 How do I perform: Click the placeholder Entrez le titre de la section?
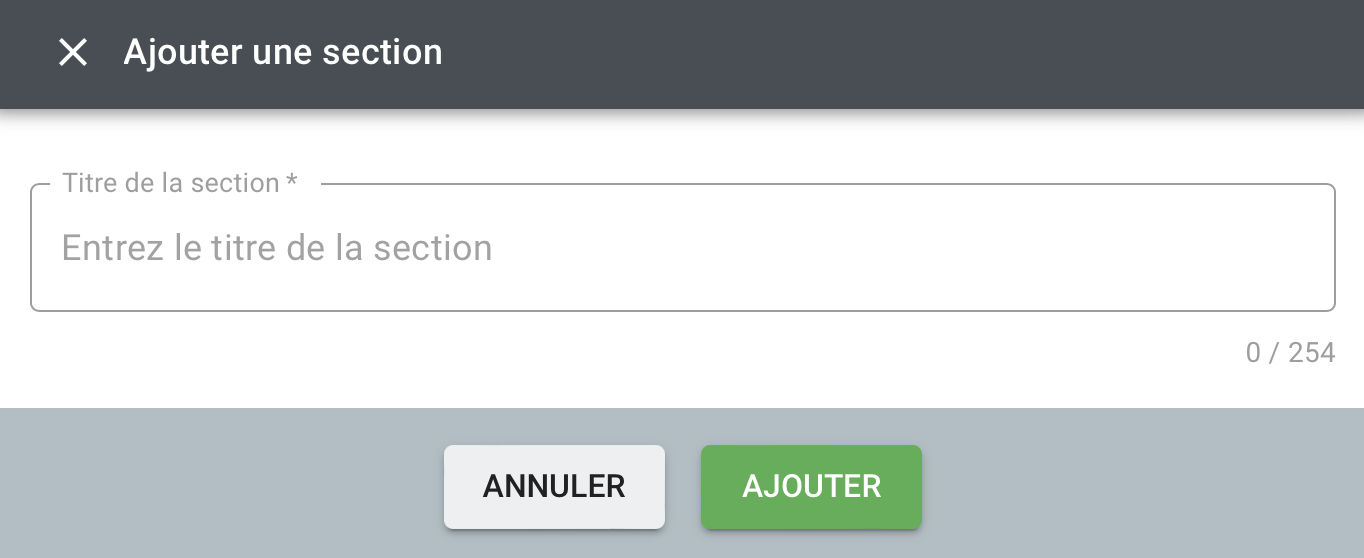click(x=277, y=248)
